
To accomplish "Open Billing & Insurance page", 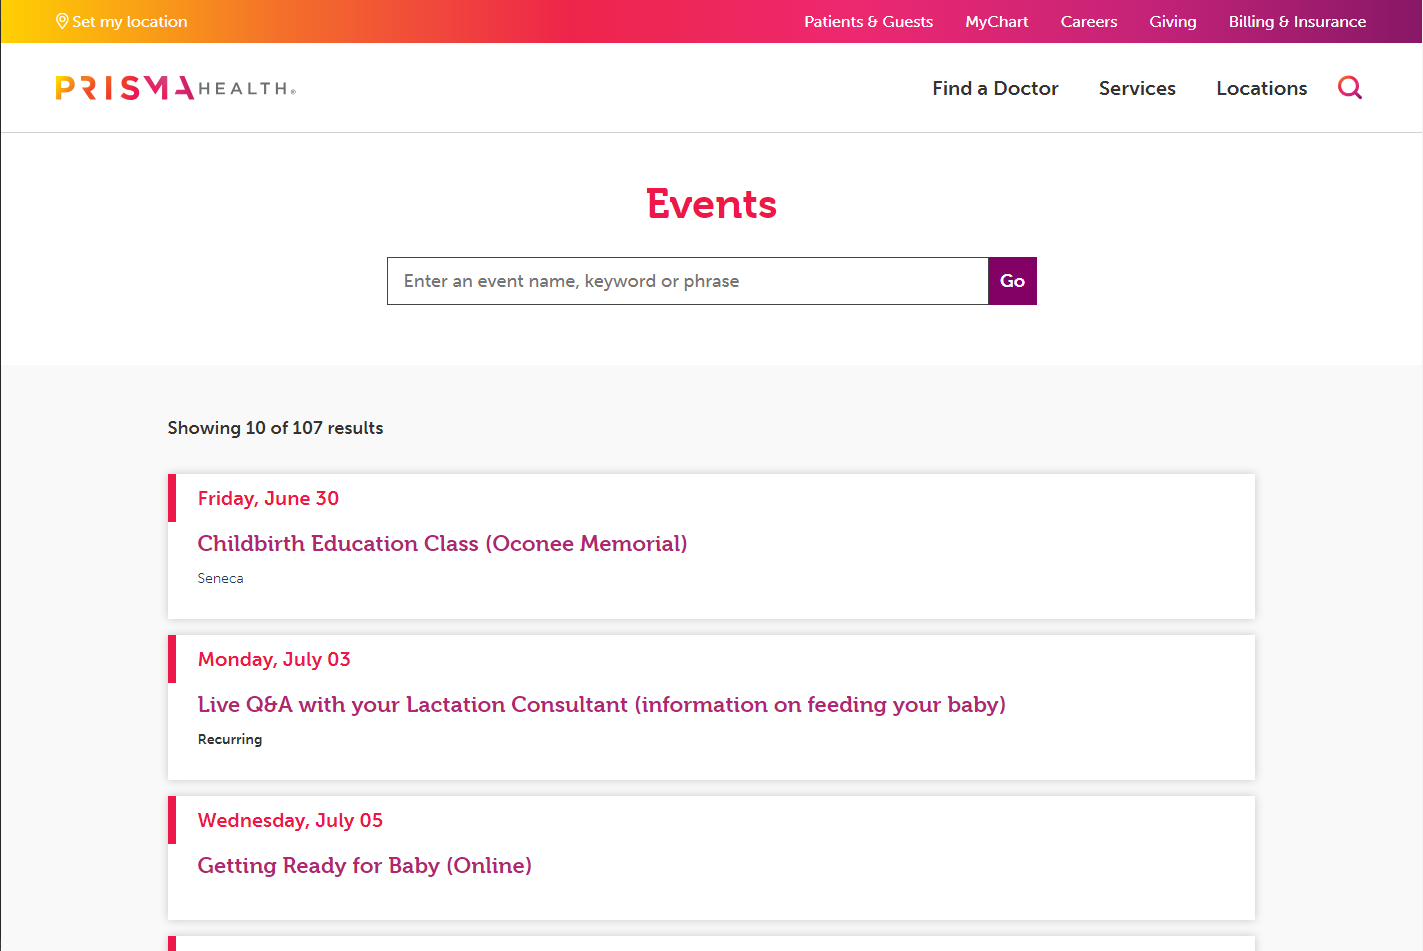I will tap(1297, 21).
